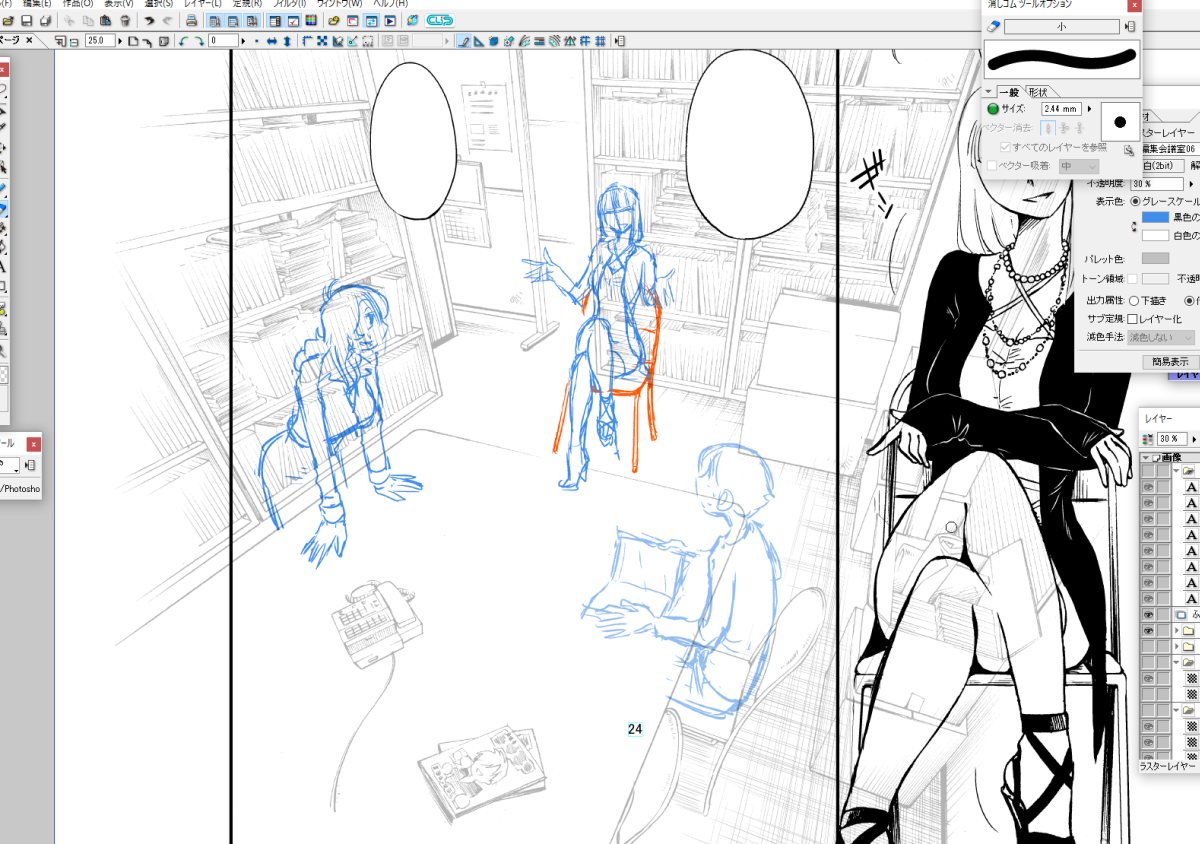
Task: Click the Print icon in the toolbar
Action: [x=191, y=20]
